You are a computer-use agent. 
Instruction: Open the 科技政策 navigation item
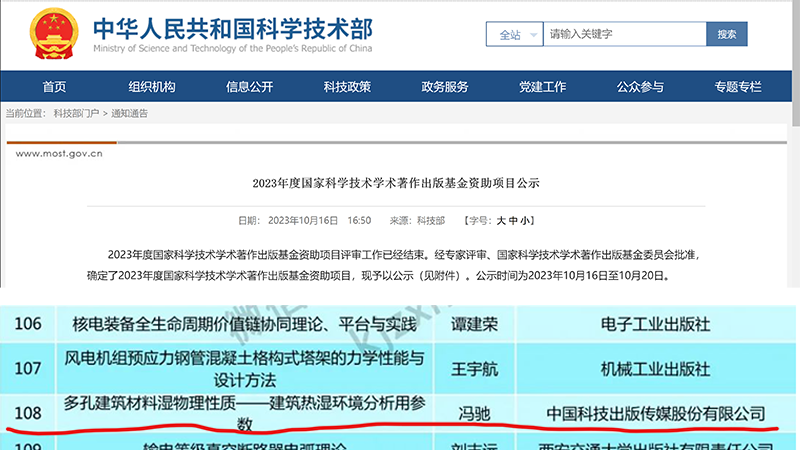[x=347, y=87]
